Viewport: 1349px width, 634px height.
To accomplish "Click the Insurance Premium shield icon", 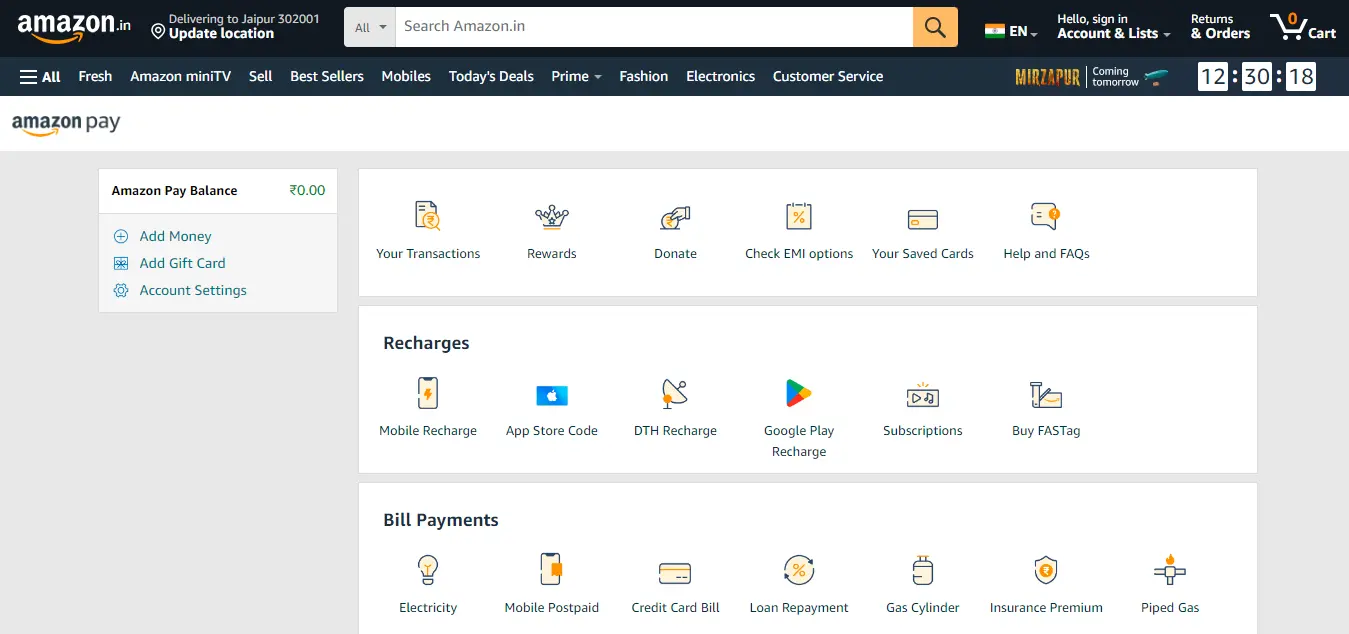I will click(x=1046, y=571).
